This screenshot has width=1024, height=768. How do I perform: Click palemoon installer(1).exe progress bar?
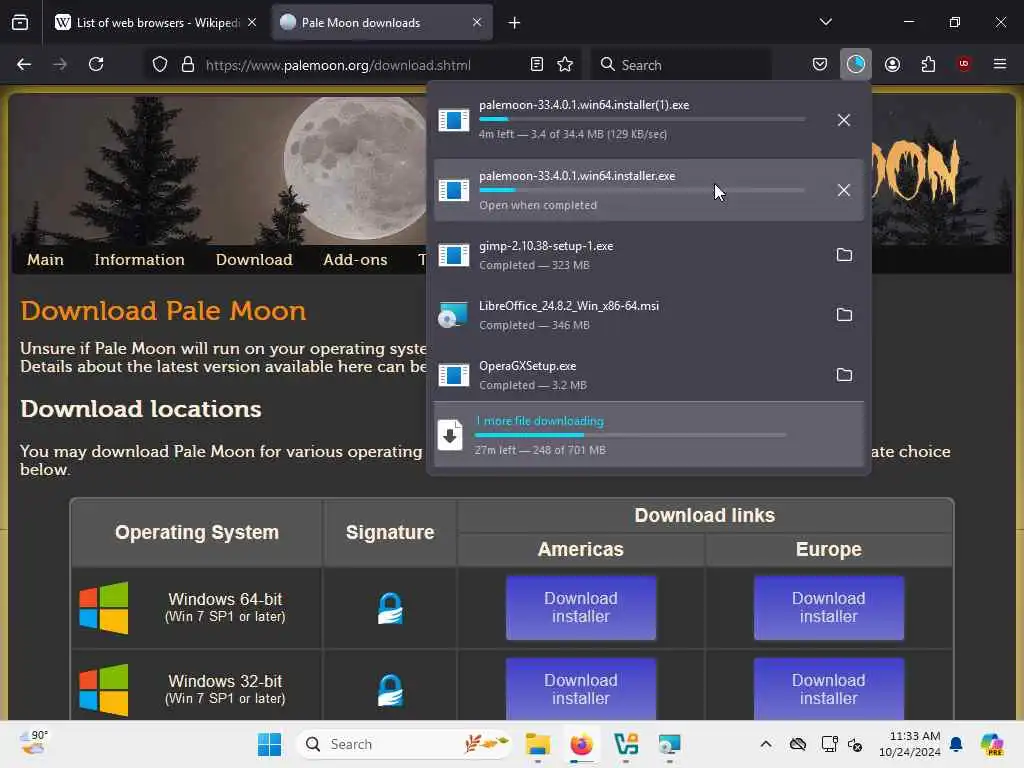coord(642,119)
